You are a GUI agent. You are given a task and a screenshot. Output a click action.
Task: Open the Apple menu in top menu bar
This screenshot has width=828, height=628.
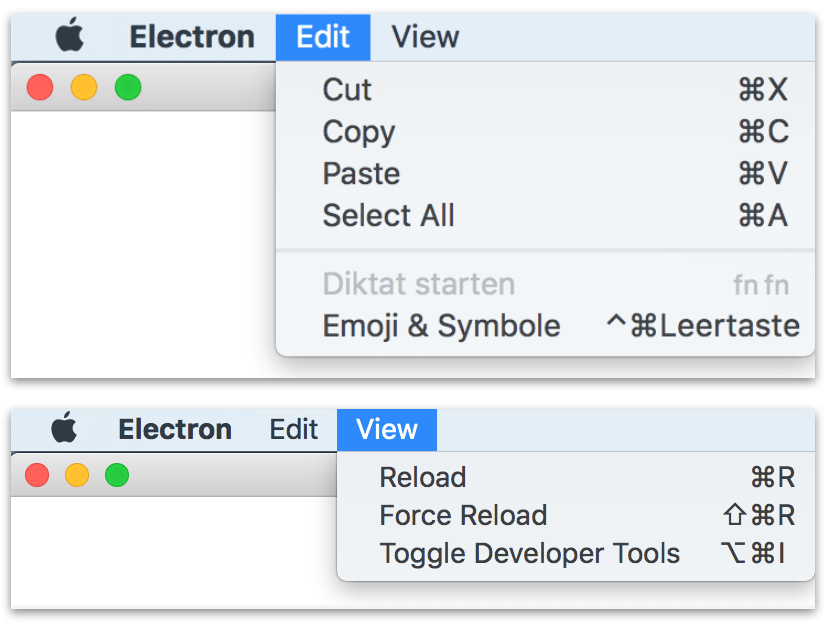coord(70,35)
